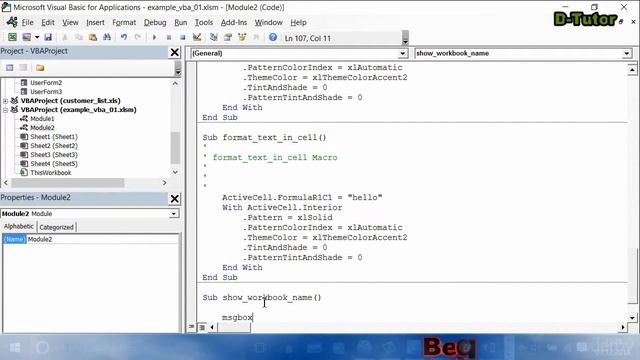Select UserForm2 in project tree

(46, 82)
